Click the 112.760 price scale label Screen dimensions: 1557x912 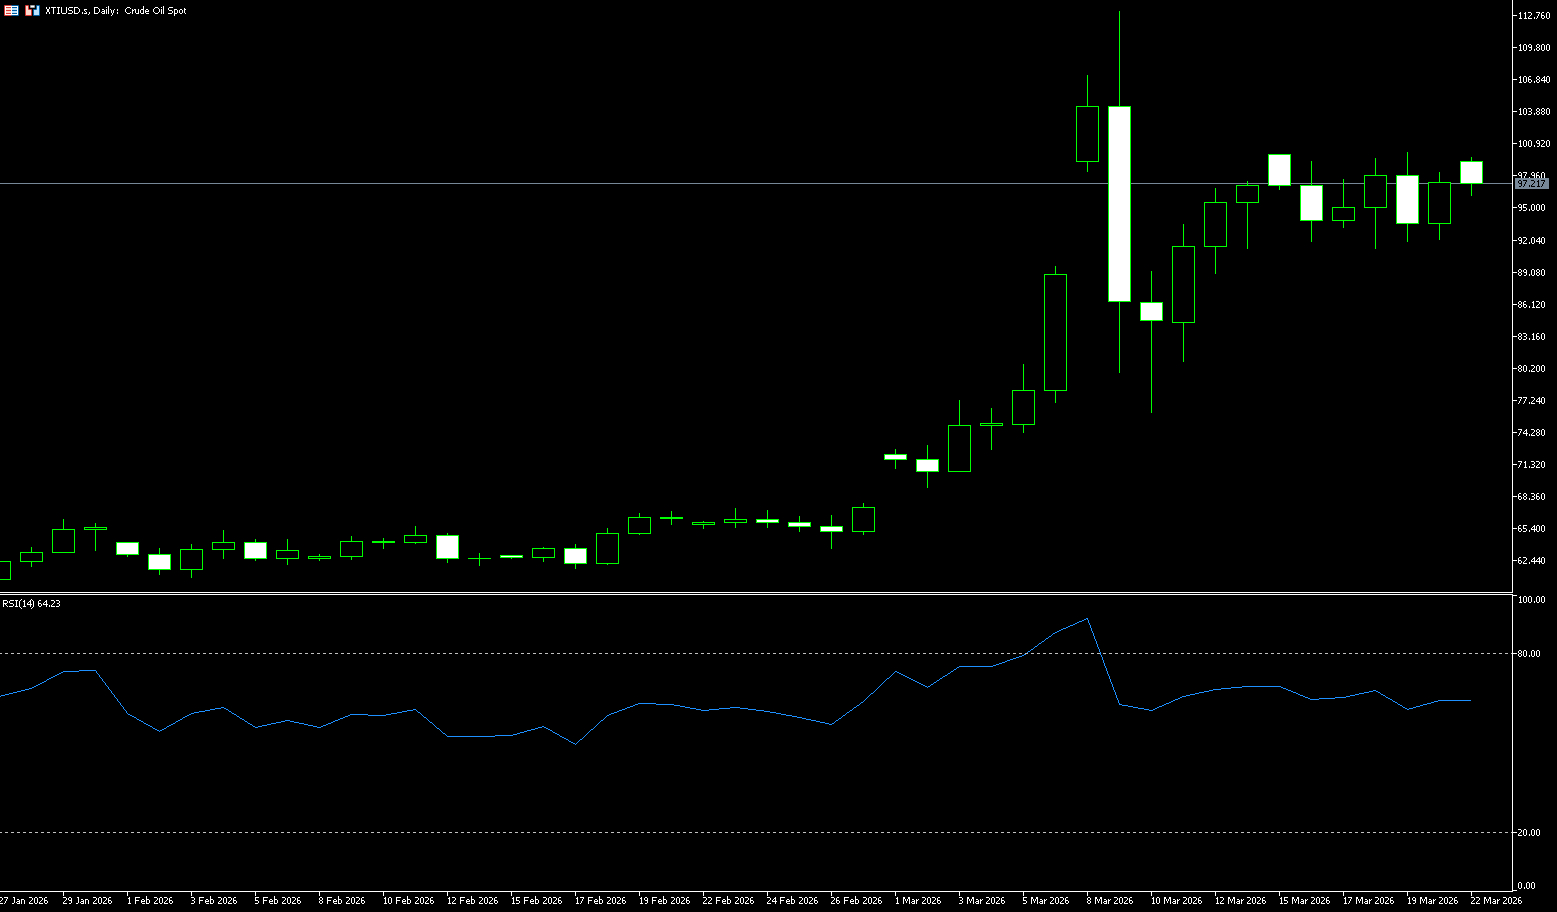(x=1534, y=16)
